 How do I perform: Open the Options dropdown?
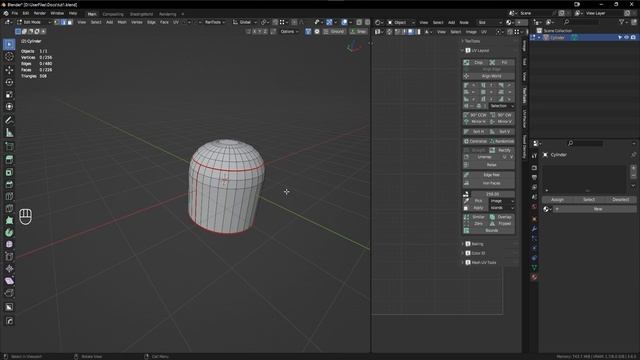tap(289, 31)
